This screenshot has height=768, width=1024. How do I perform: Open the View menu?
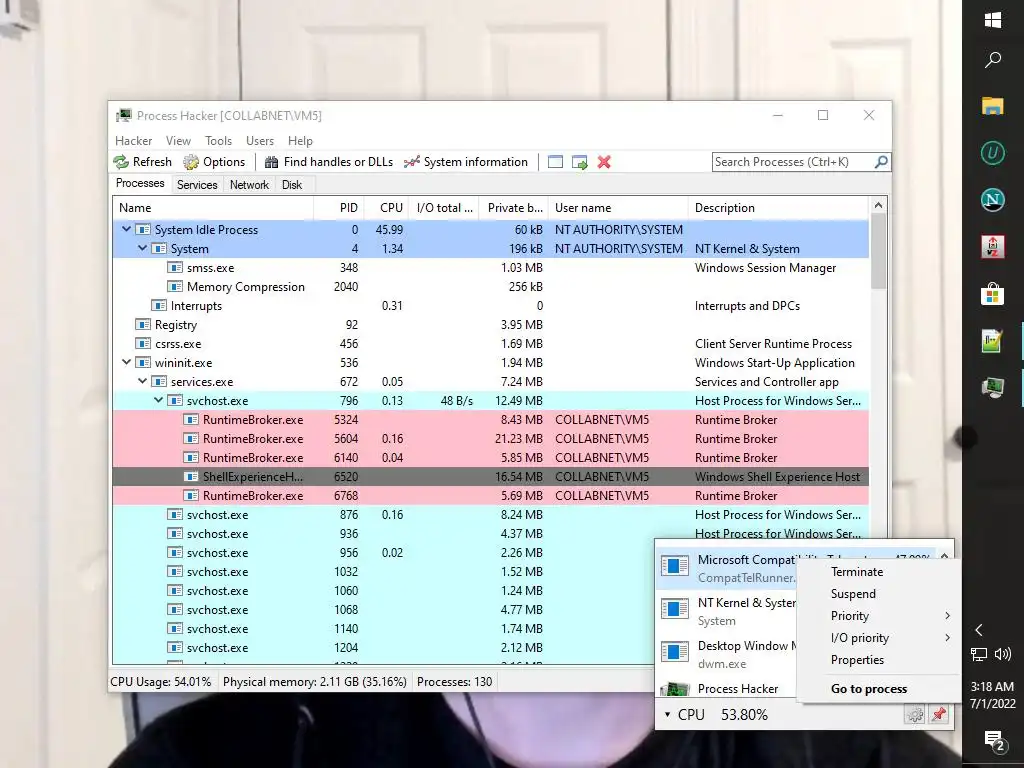click(x=178, y=140)
